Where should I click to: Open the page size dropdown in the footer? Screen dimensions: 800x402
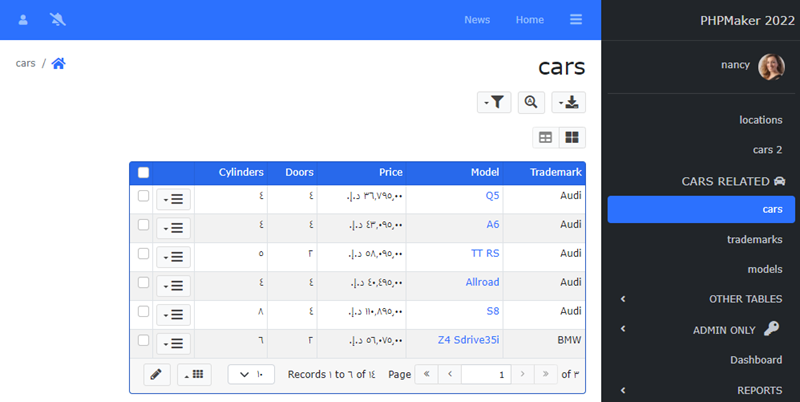251,374
